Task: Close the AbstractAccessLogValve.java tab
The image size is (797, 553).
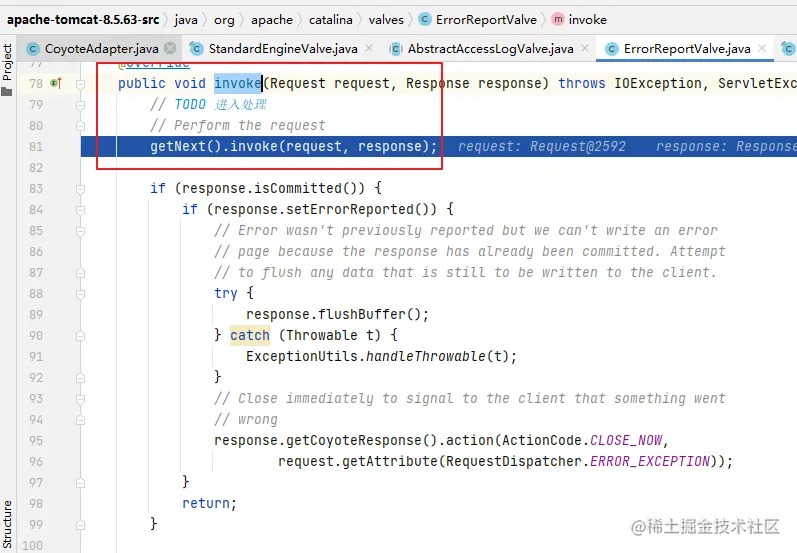Action: coord(585,48)
